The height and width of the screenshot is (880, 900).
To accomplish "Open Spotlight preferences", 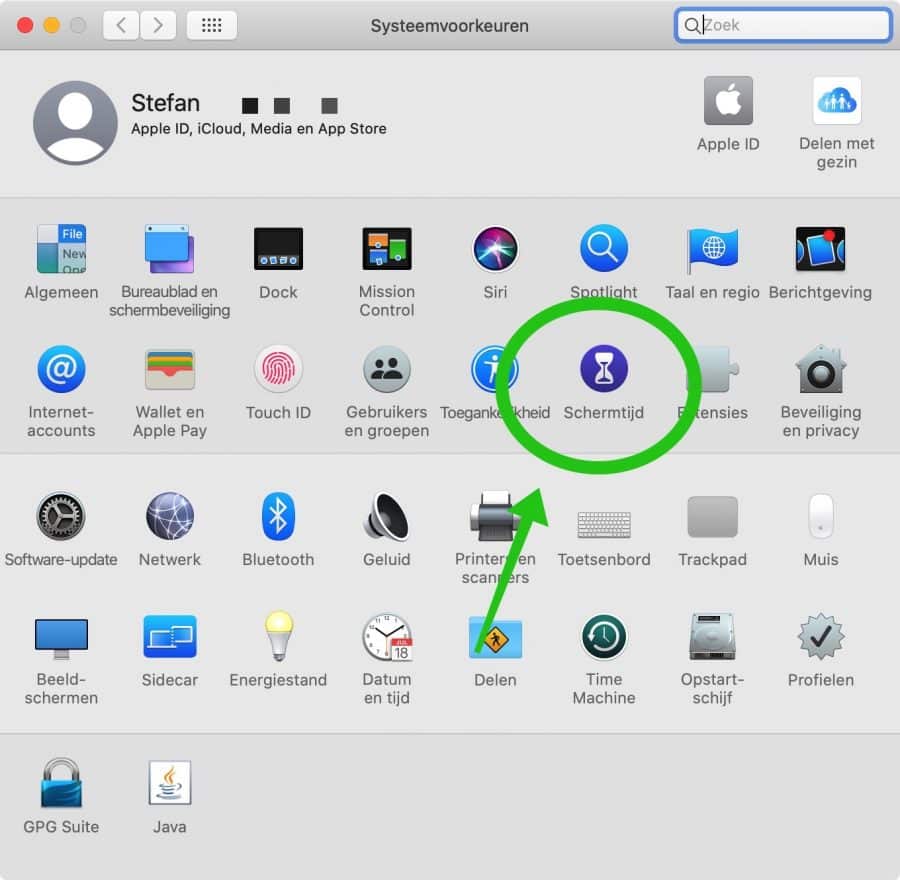I will (x=604, y=249).
